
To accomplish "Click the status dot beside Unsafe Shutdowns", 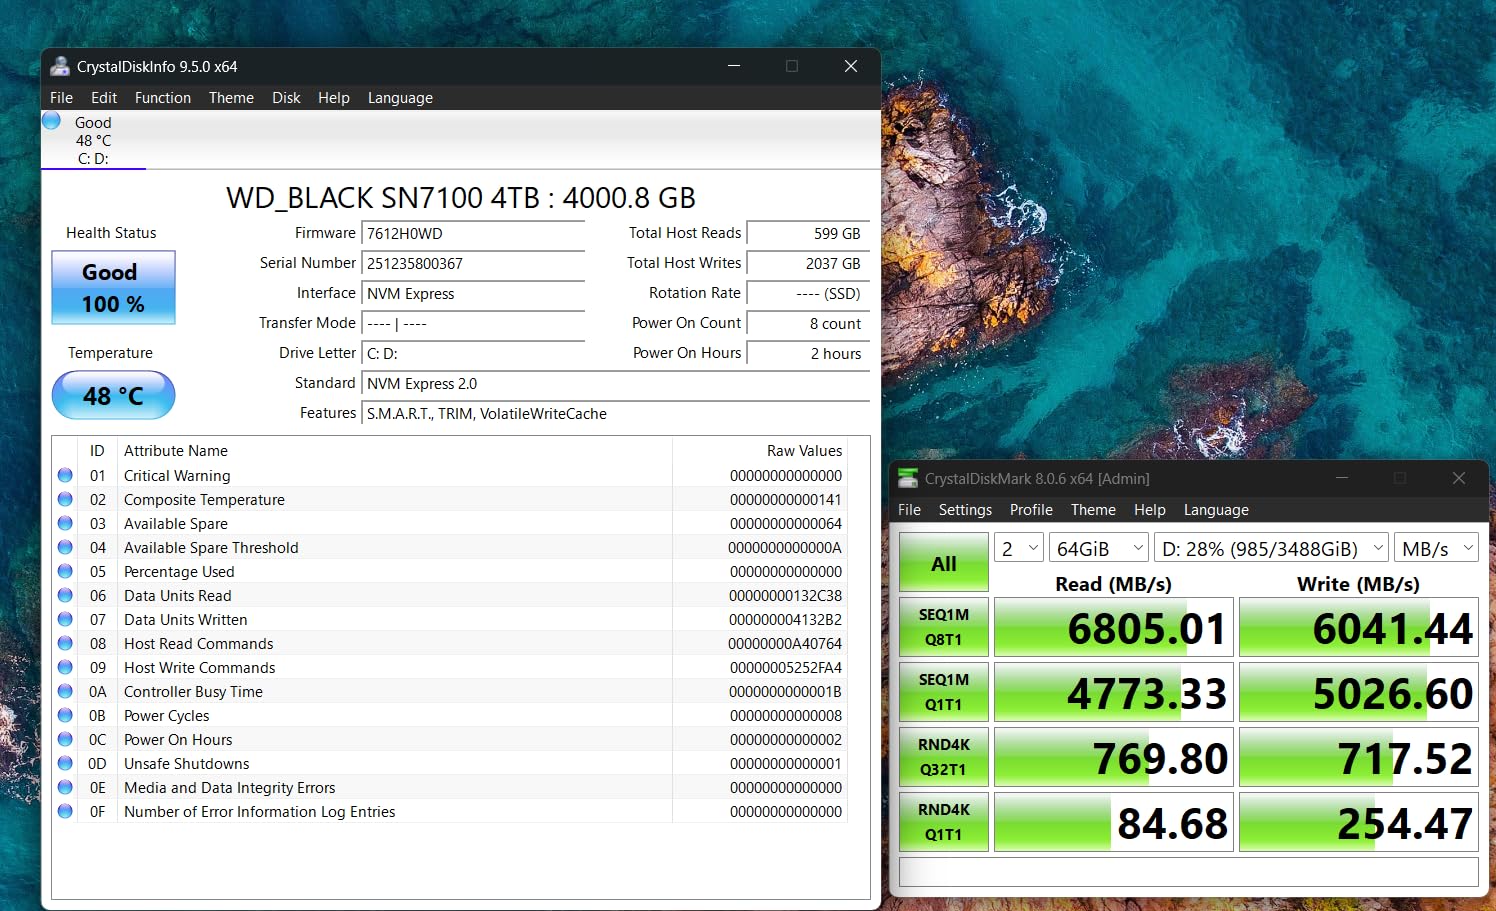I will pyautogui.click(x=64, y=763).
